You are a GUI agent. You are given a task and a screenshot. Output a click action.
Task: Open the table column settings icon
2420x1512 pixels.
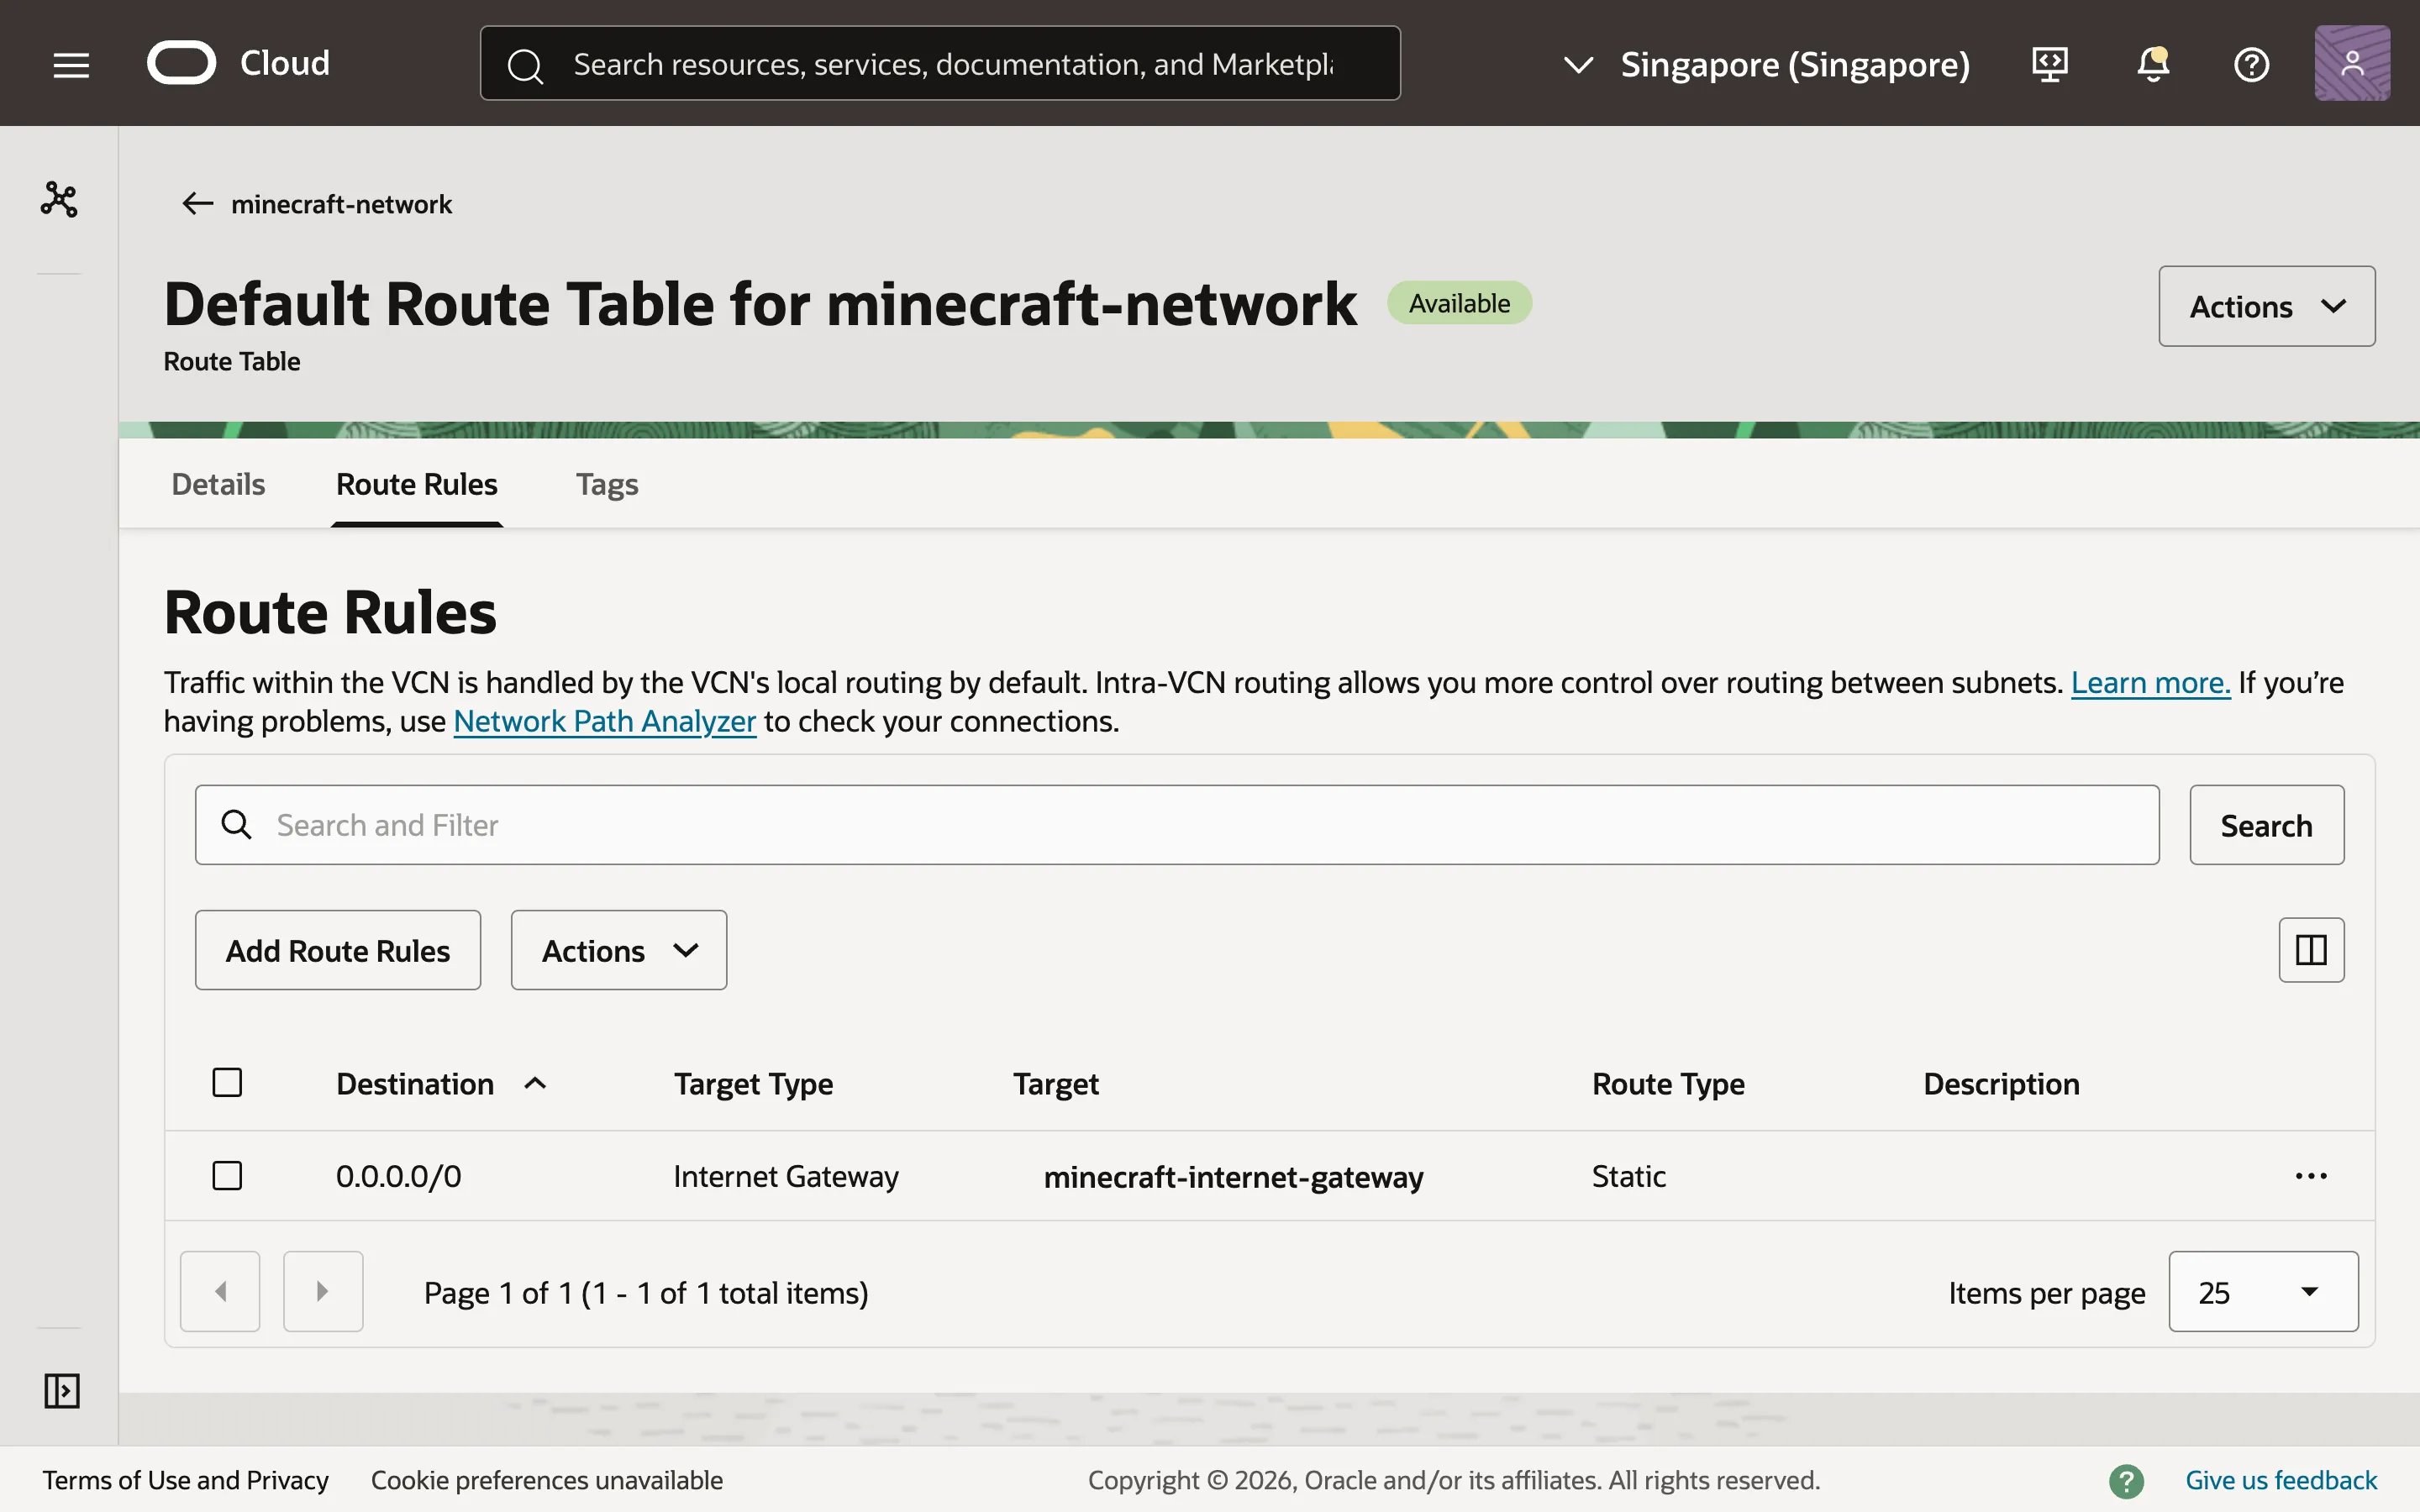[x=2310, y=950]
